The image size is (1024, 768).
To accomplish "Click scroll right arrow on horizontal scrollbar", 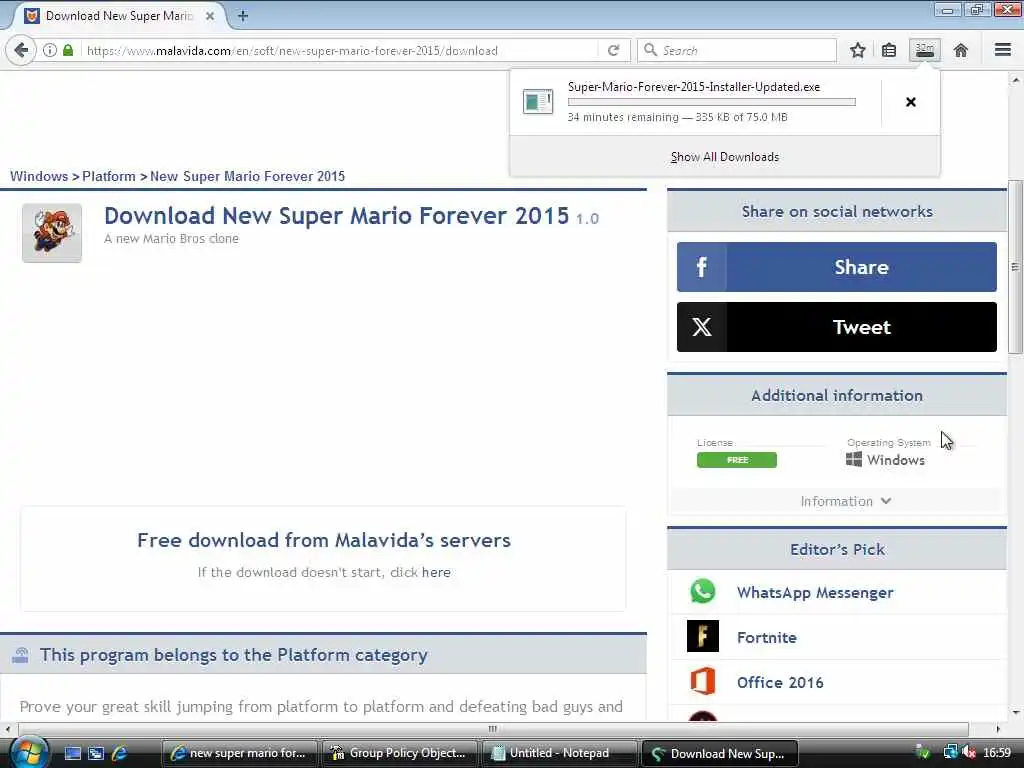I will [x=998, y=729].
